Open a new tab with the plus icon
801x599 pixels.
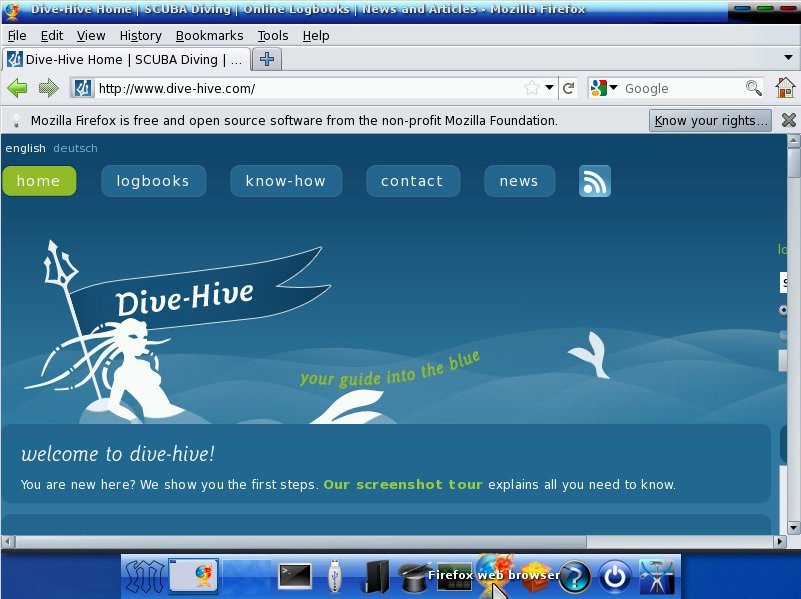267,59
